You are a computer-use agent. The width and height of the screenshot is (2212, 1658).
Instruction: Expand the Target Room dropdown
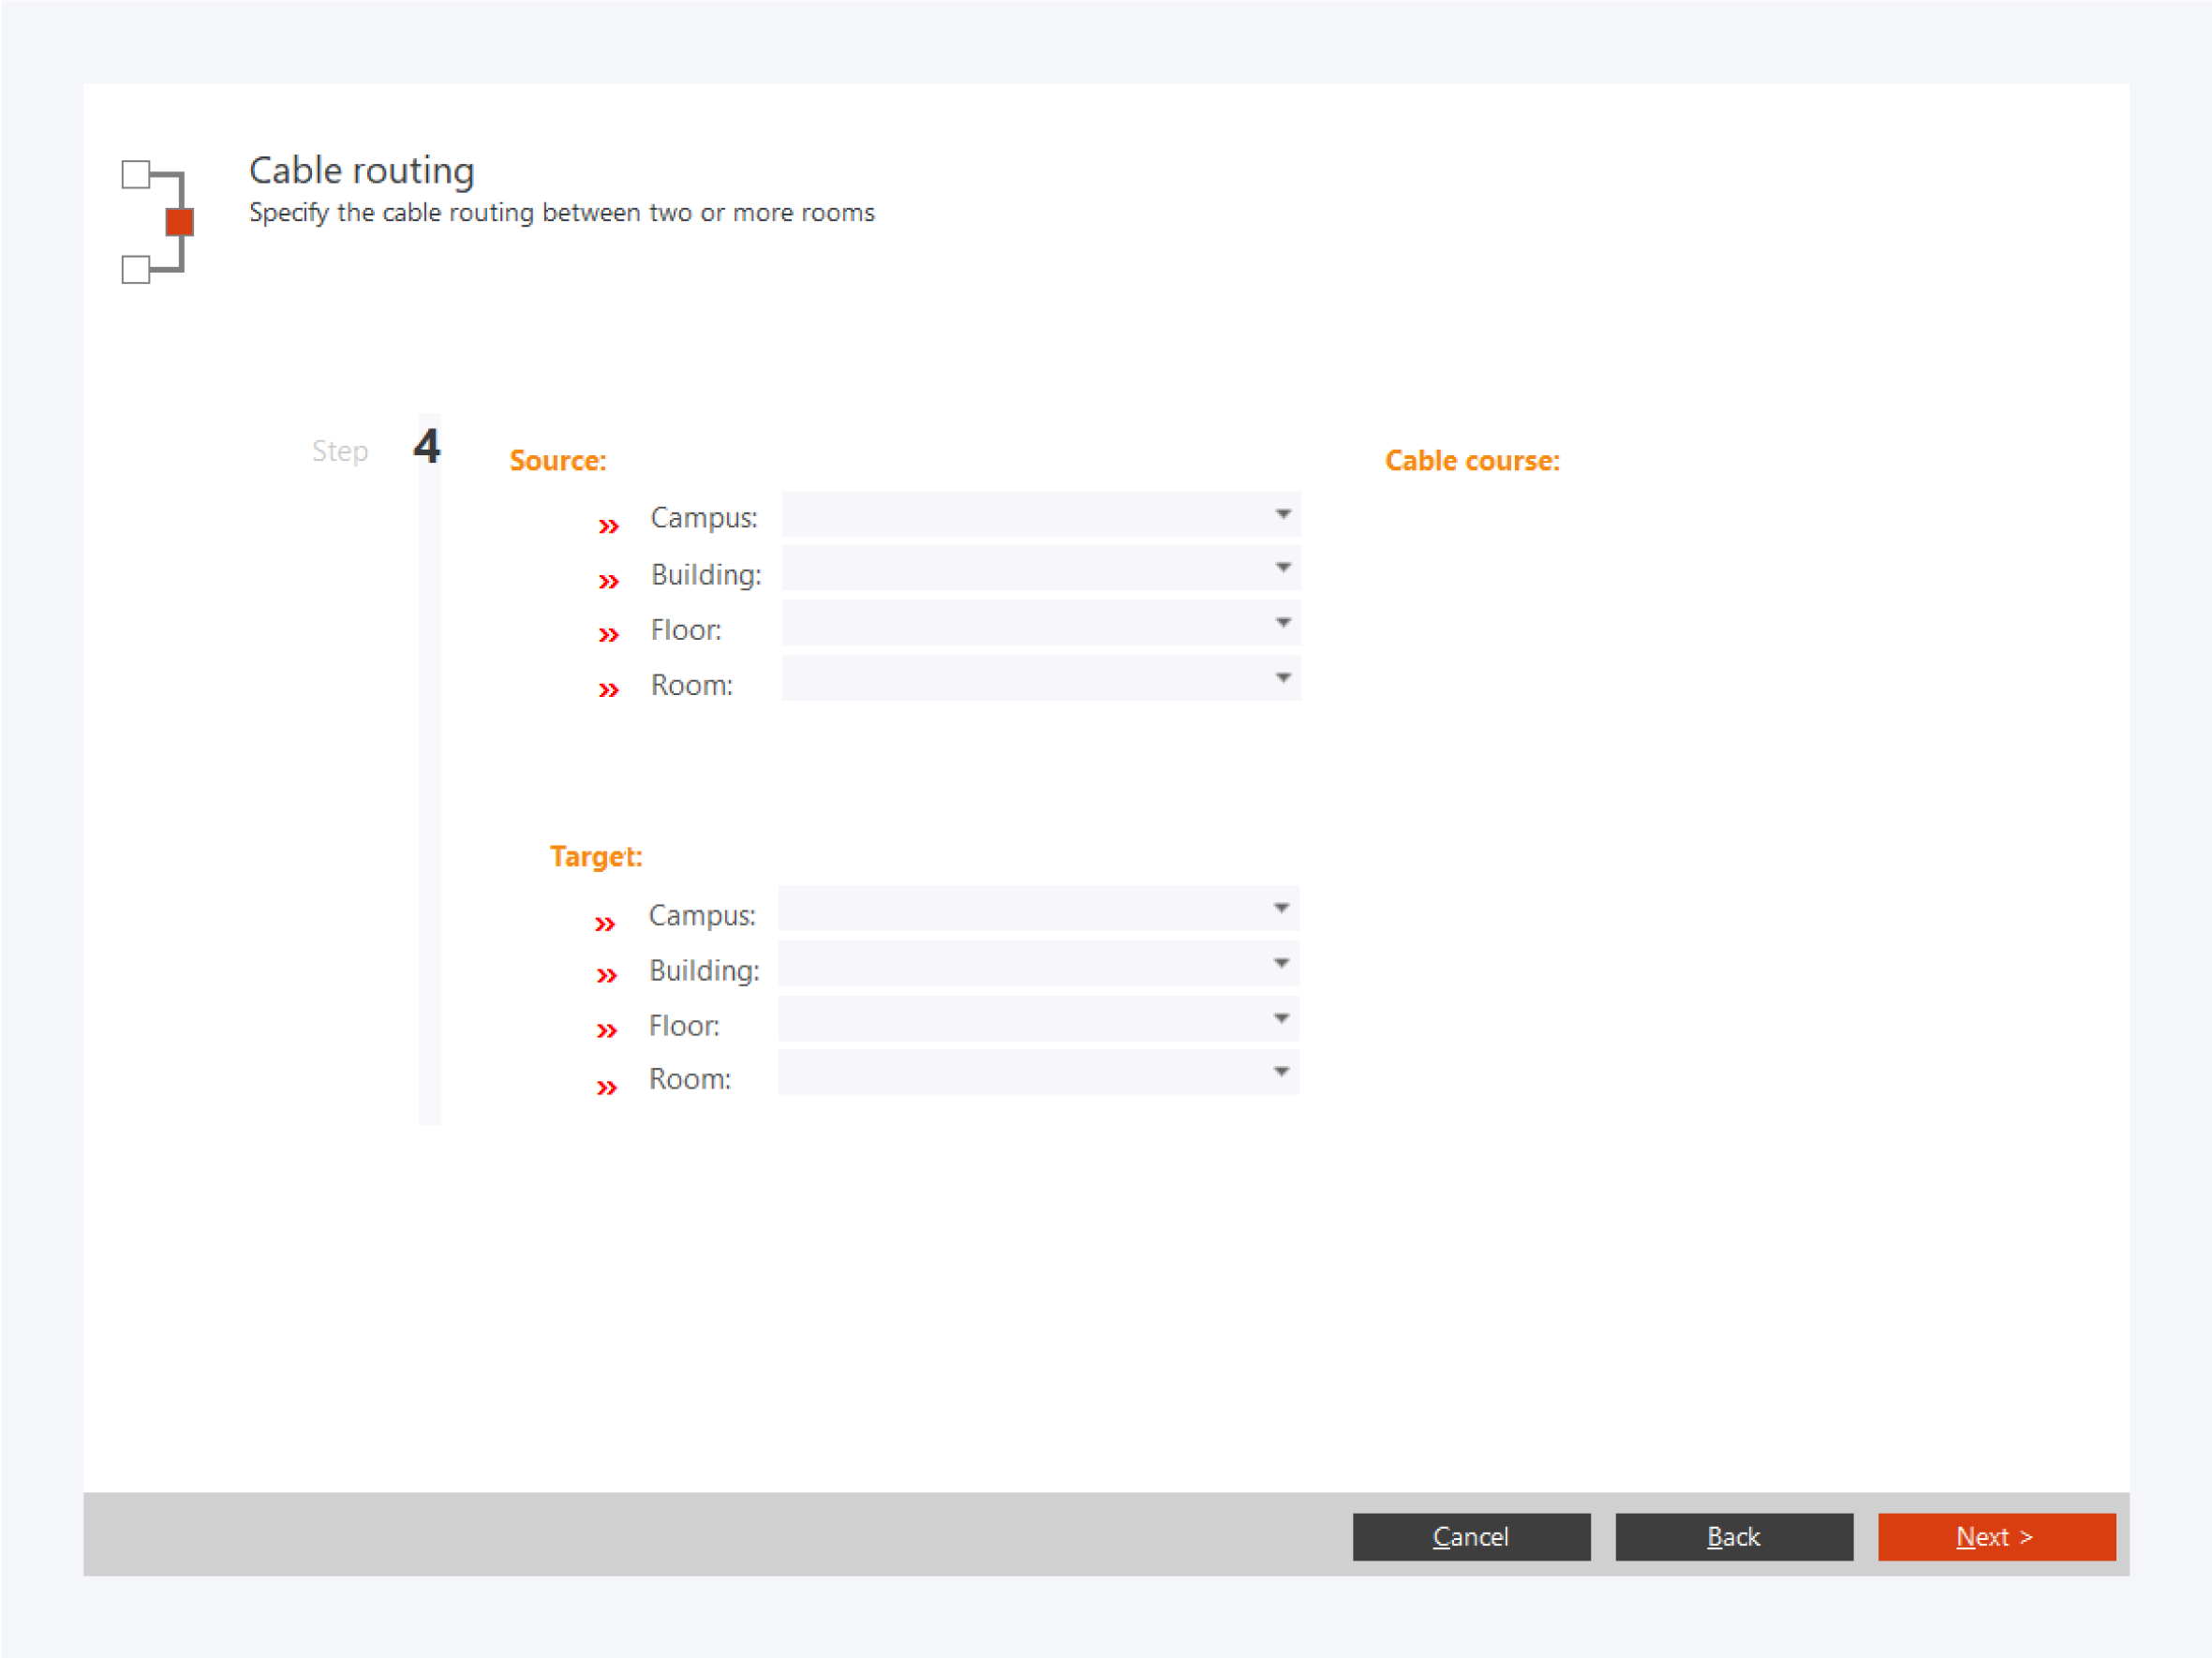[1038, 1073]
